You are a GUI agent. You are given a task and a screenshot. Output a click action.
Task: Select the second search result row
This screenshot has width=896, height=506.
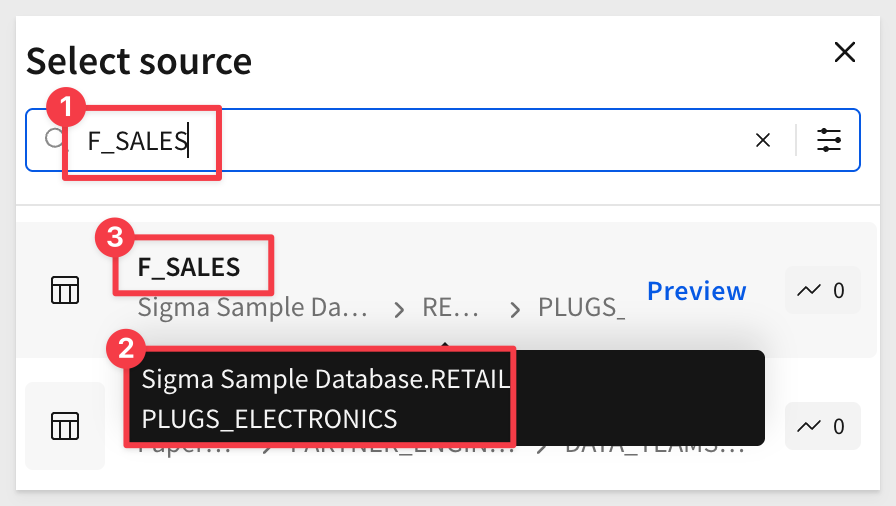[x=446, y=426]
